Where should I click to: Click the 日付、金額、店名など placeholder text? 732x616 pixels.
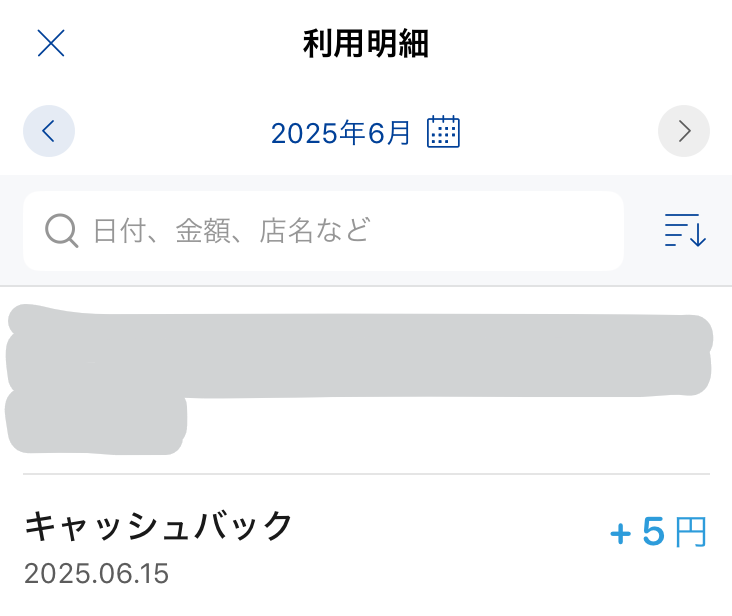(x=232, y=231)
